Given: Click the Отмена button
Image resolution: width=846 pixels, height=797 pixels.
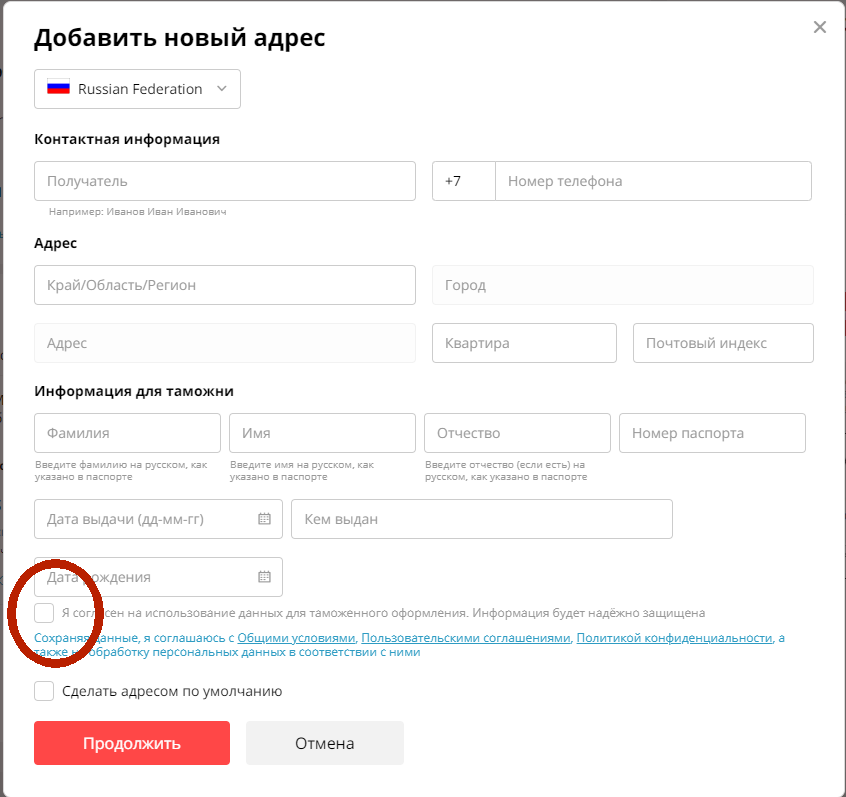Looking at the screenshot, I should [324, 743].
